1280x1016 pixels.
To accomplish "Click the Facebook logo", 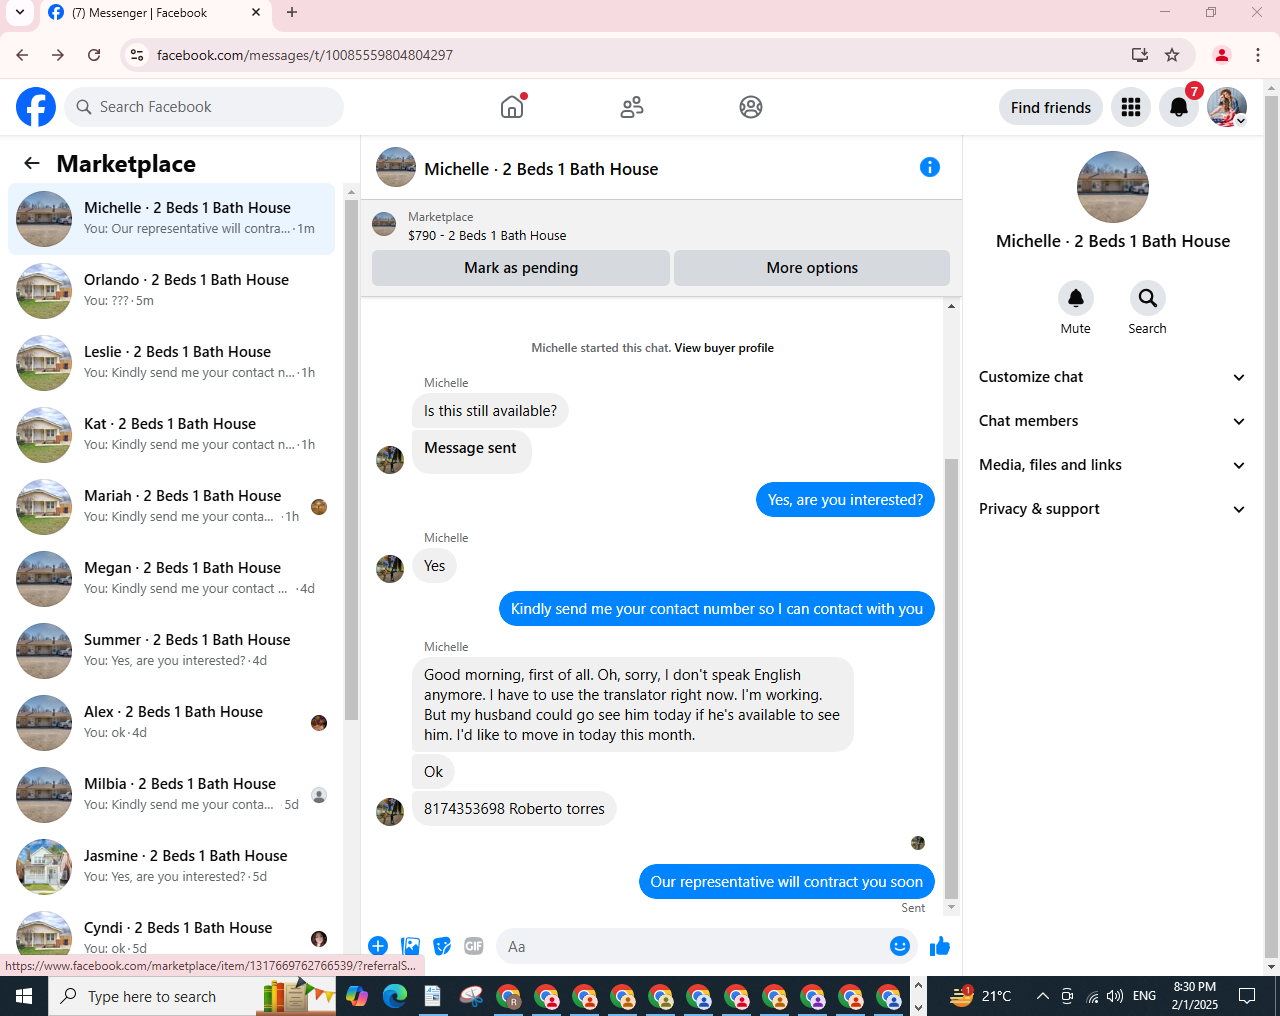I will point(36,107).
